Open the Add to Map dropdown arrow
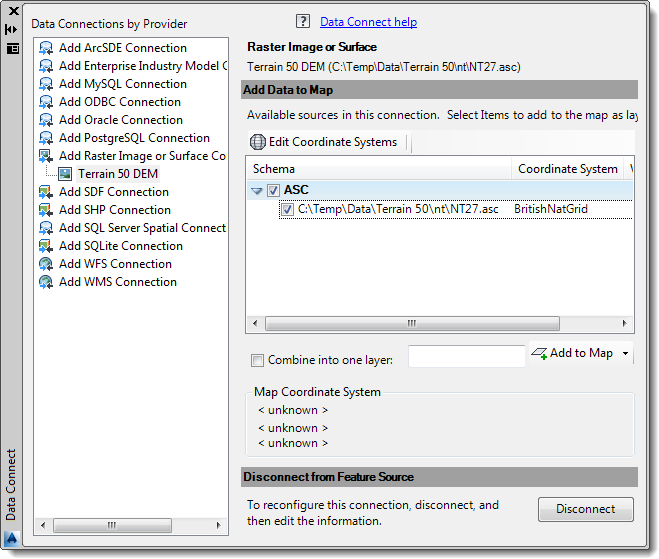The height and width of the screenshot is (559, 659). (625, 353)
